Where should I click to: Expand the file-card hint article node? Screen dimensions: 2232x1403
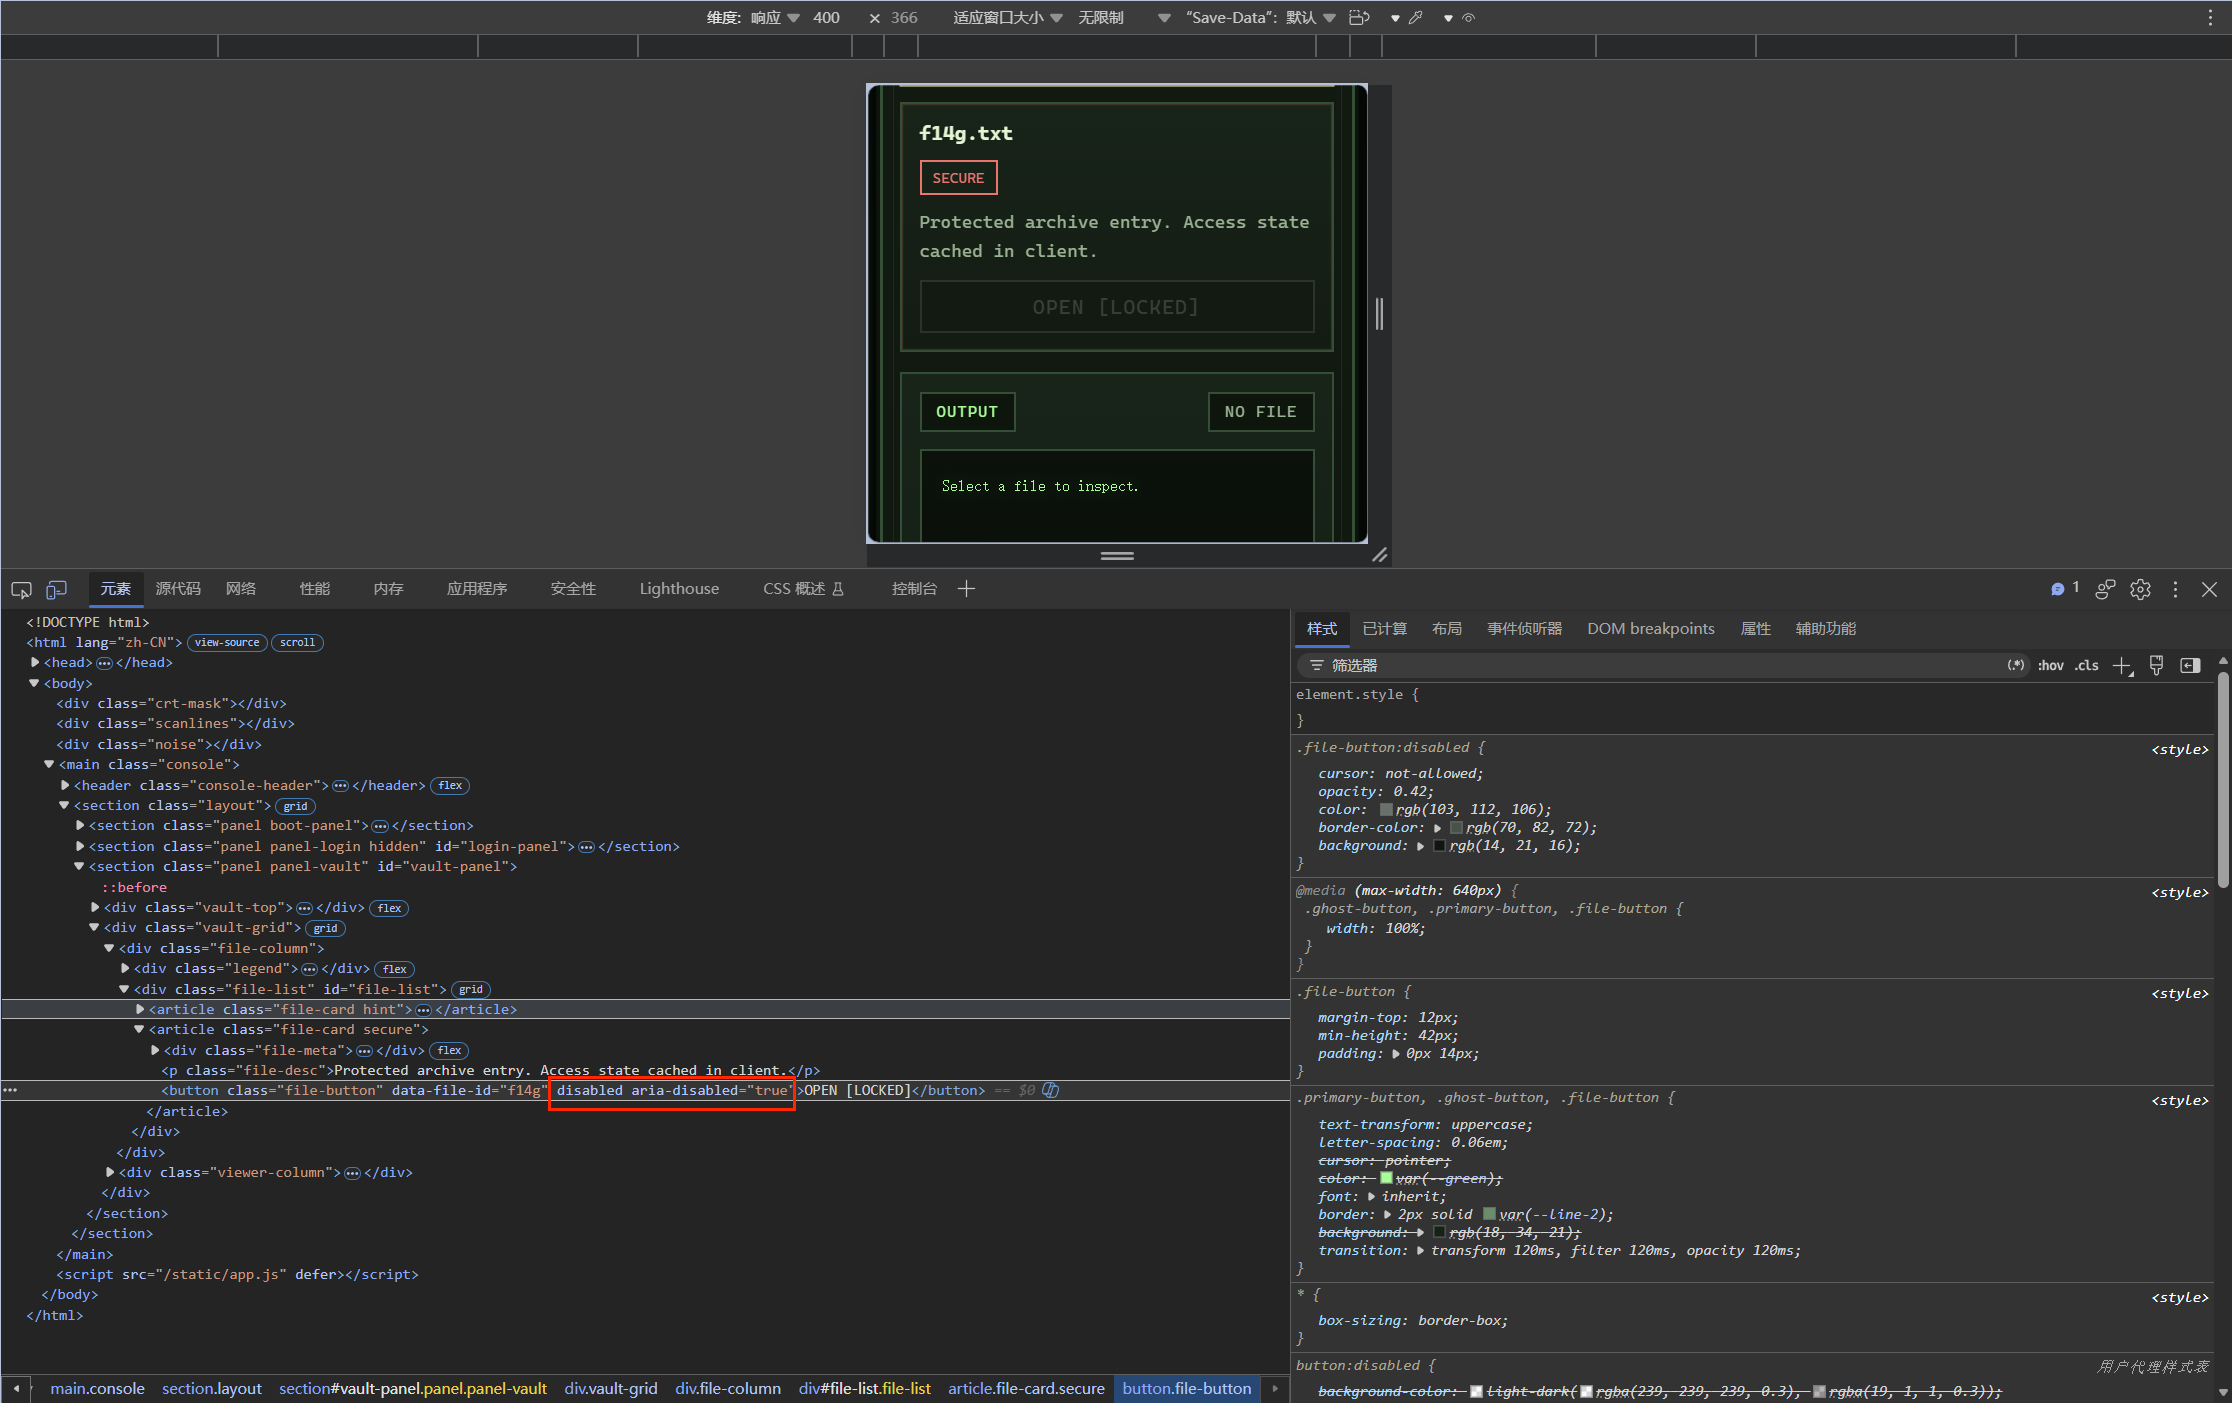(140, 1009)
